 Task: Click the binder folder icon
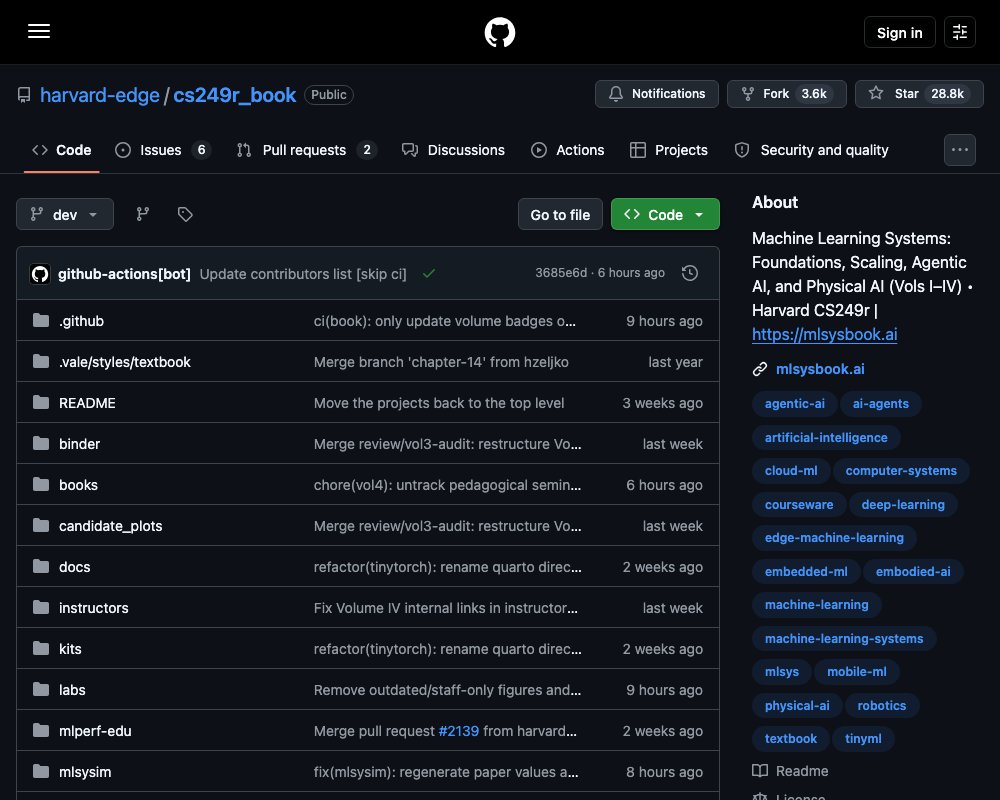coord(41,443)
